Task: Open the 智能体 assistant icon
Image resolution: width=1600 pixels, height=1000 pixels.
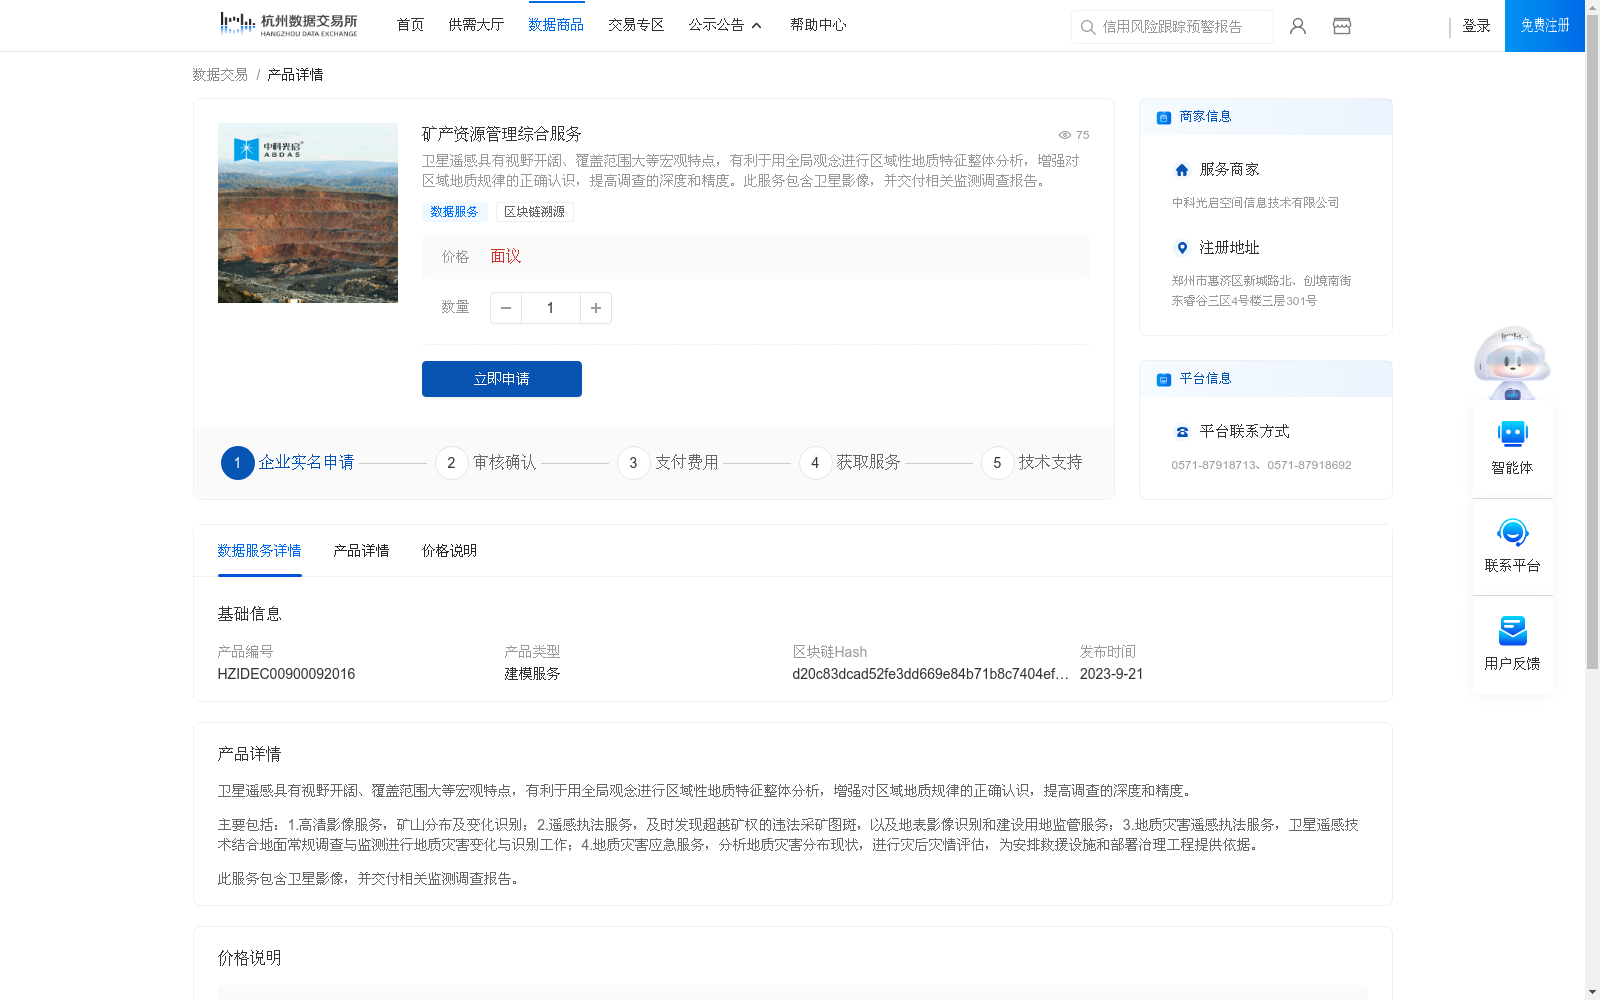Action: [1512, 433]
